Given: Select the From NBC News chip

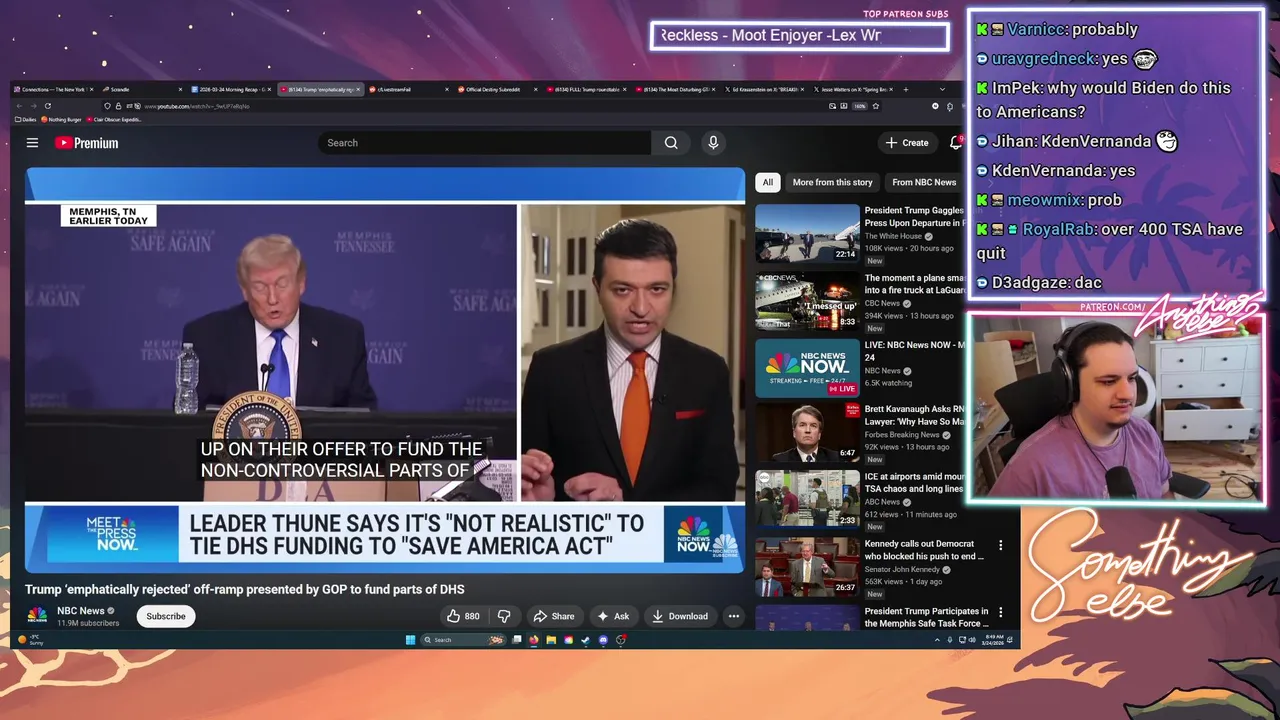Looking at the screenshot, I should point(924,182).
